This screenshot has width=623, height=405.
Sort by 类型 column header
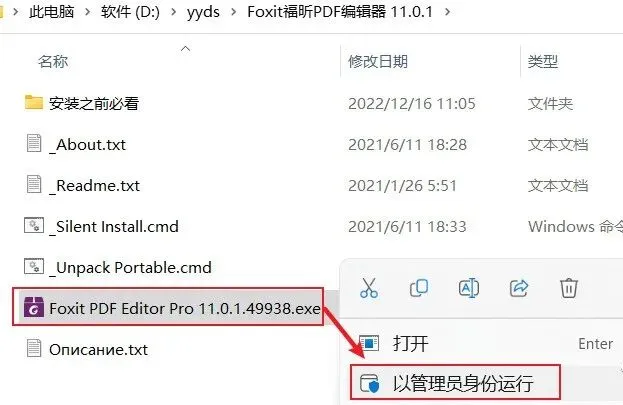(x=543, y=62)
